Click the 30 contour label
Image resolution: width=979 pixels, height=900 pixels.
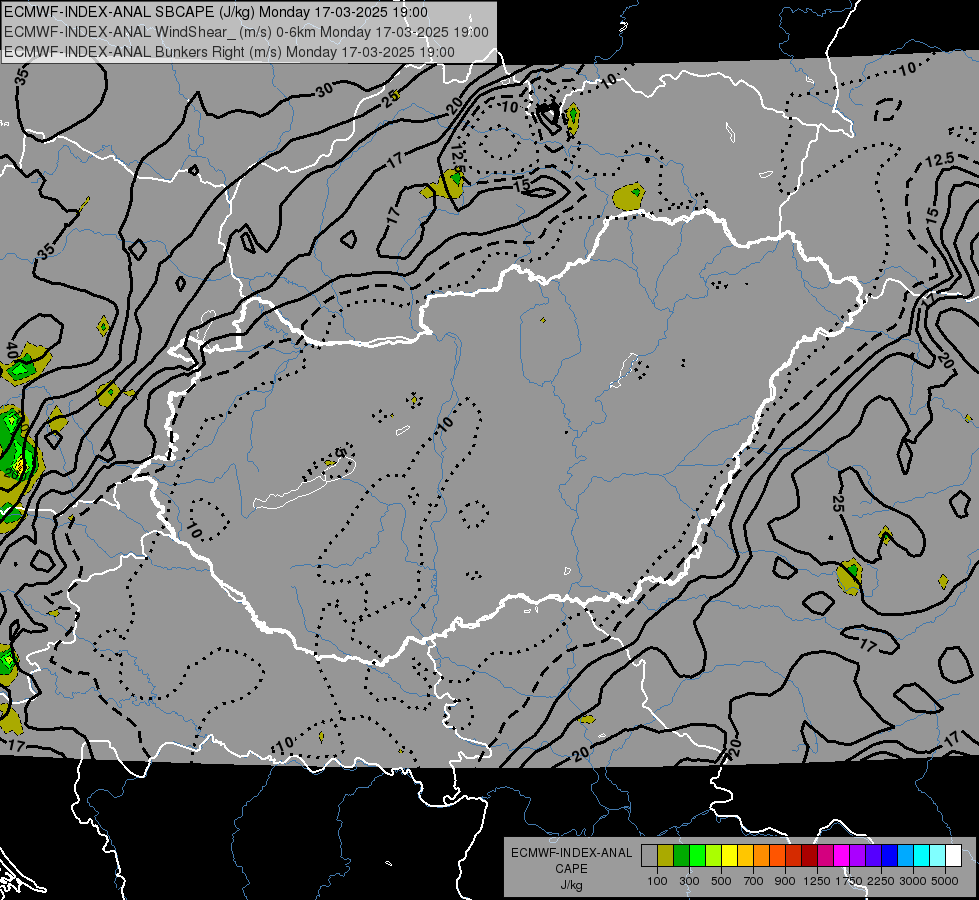pos(324,91)
